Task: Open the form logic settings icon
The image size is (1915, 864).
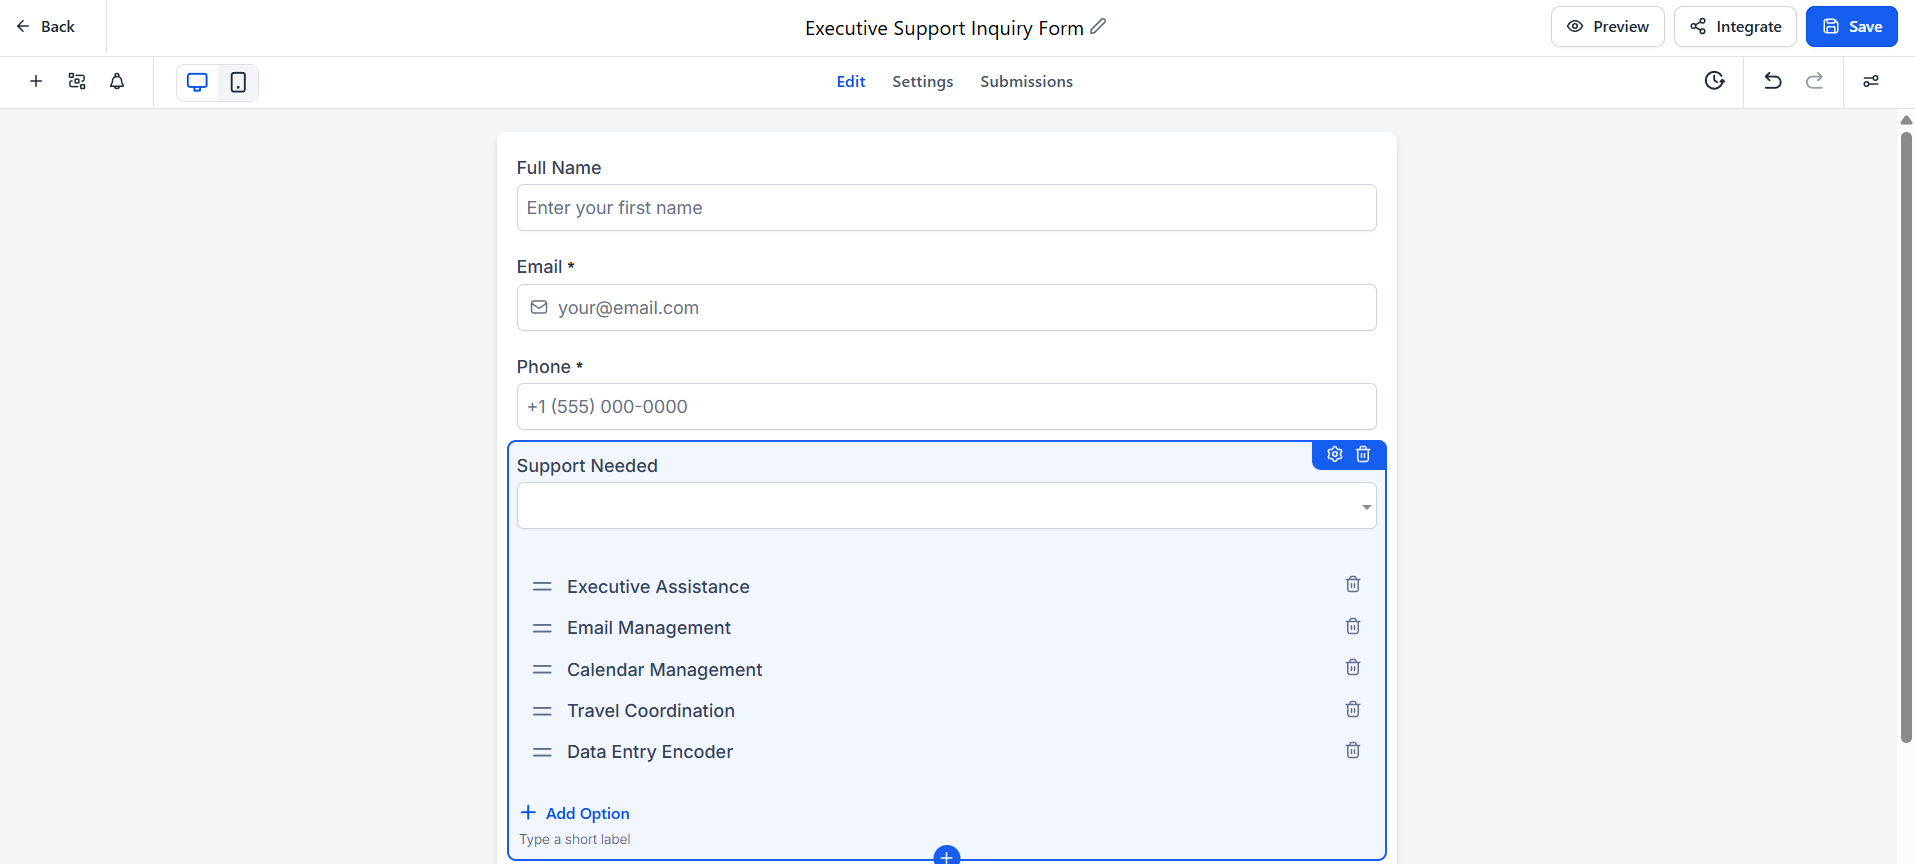Action: pyautogui.click(x=77, y=81)
